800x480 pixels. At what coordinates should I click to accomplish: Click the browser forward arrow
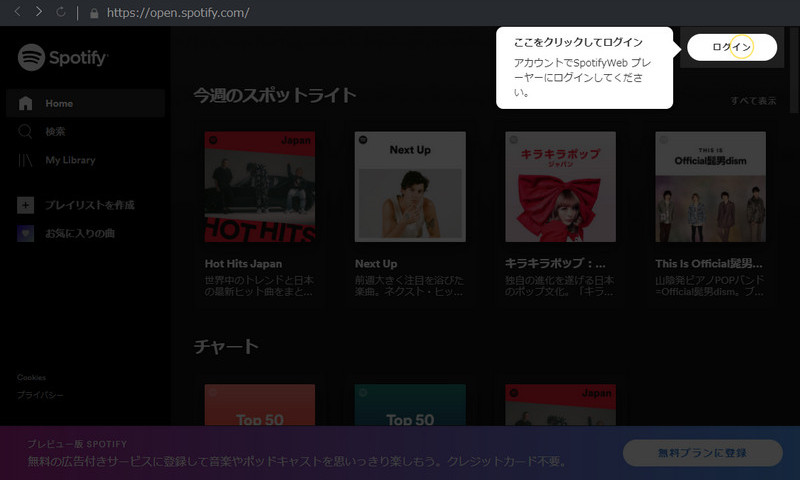(x=39, y=12)
